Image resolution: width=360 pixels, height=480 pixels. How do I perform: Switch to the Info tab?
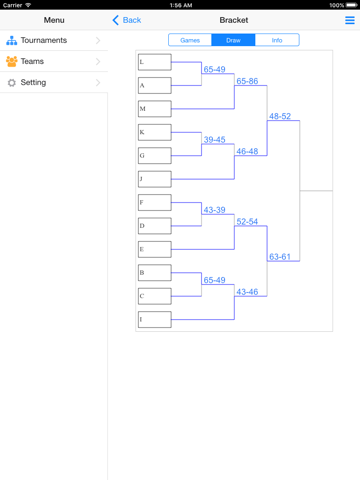pyautogui.click(x=277, y=40)
